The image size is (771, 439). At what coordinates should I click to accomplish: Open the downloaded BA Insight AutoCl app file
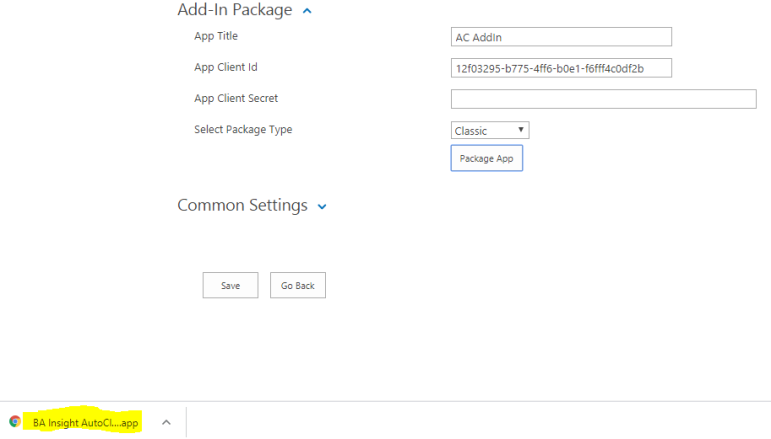point(85,422)
